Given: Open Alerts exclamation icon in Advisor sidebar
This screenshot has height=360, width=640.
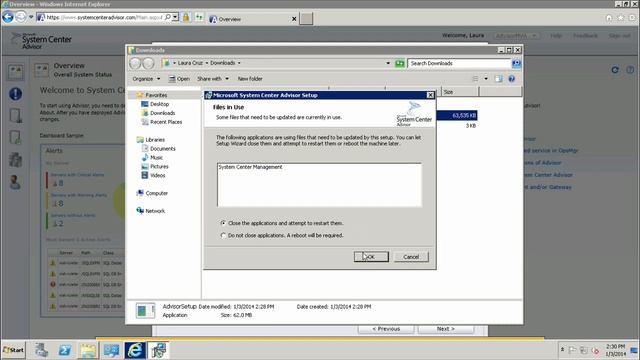Looking at the screenshot, I should click(16, 94).
